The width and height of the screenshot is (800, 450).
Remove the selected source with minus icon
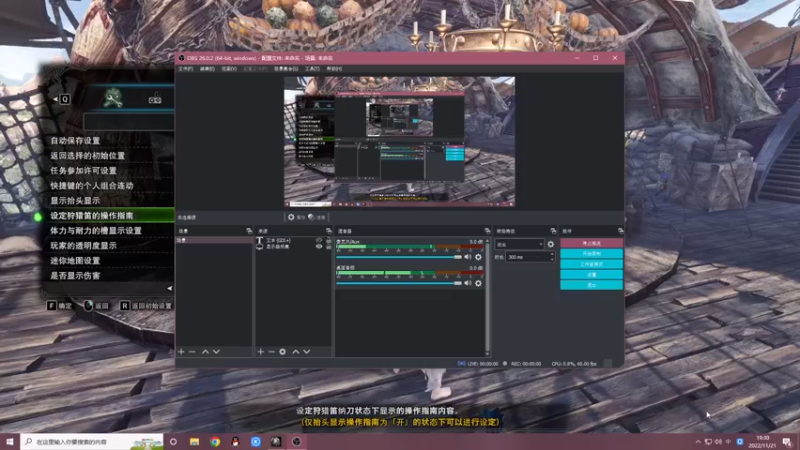click(271, 352)
